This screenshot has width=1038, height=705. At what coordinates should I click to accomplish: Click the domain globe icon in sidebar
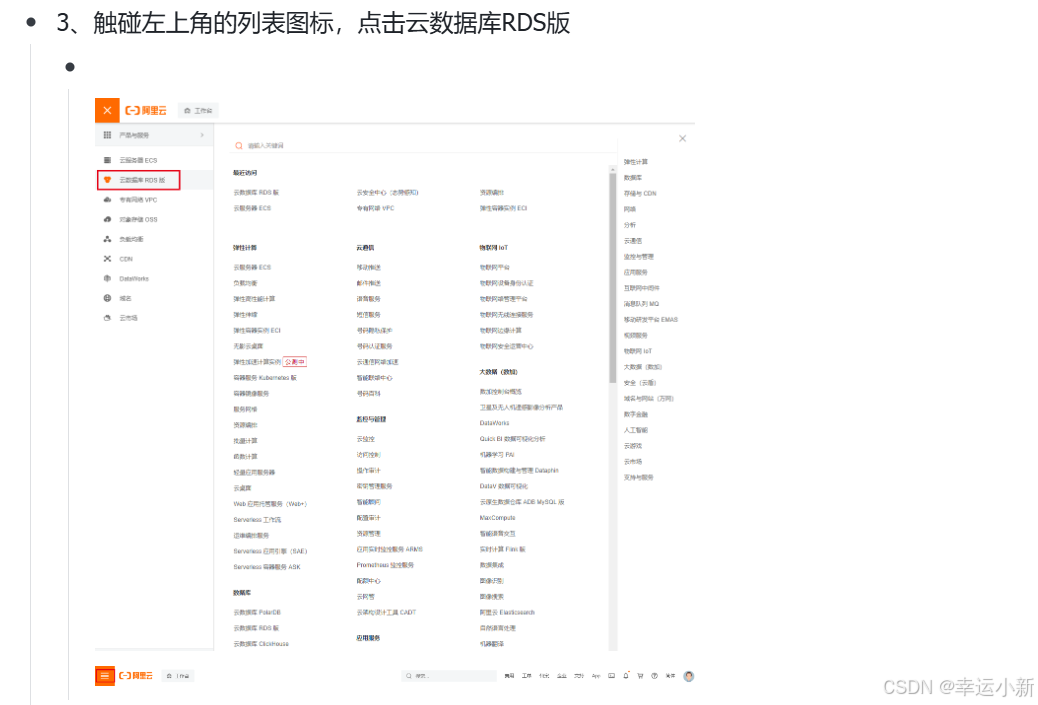tap(107, 299)
